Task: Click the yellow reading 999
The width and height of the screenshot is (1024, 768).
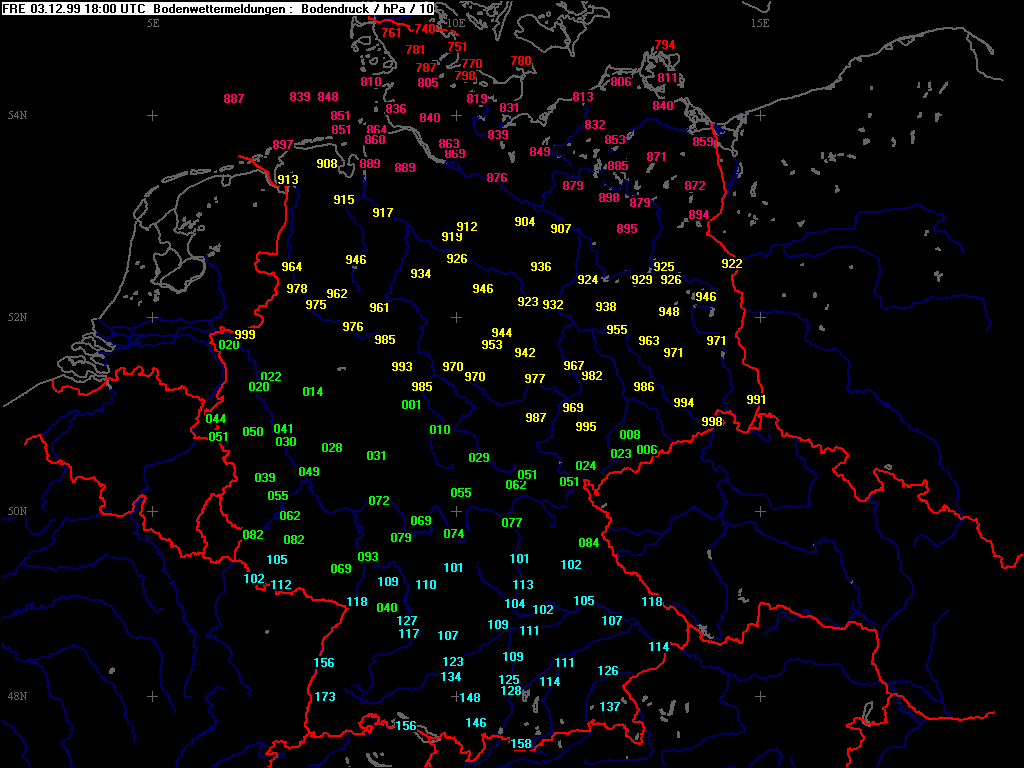Action: click(x=245, y=334)
